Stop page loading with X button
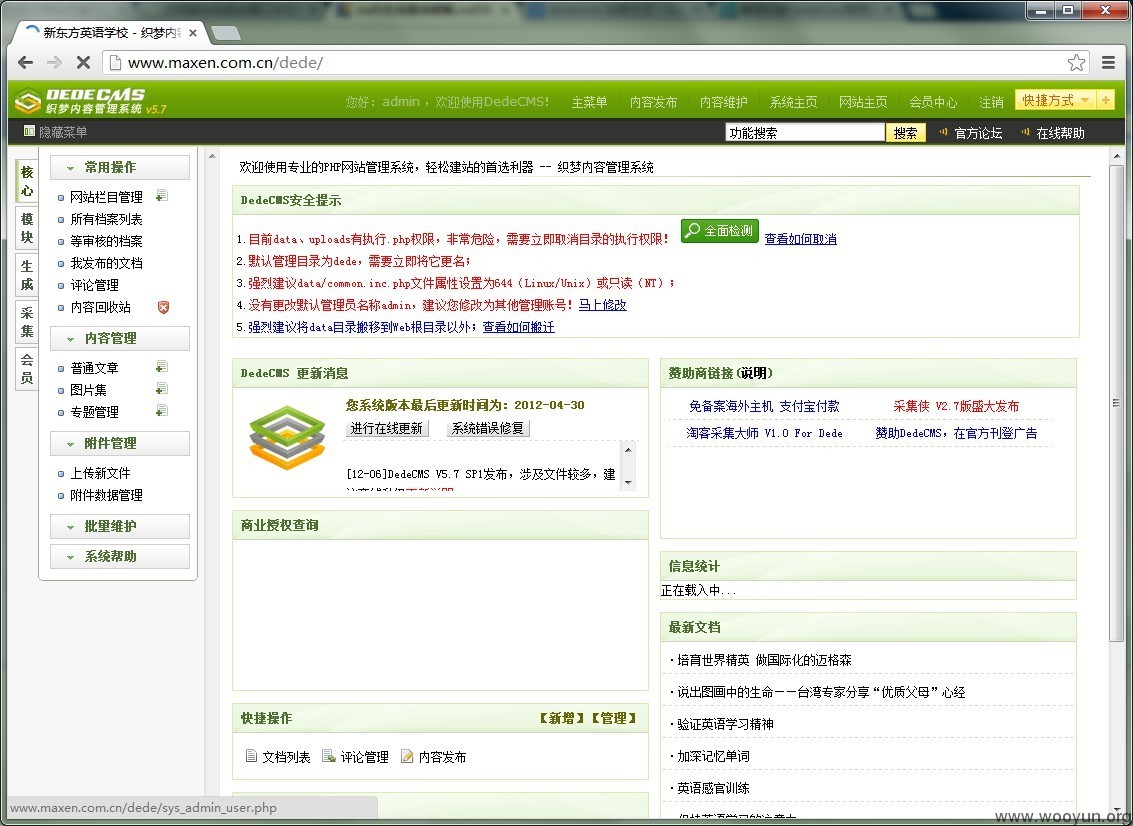This screenshot has width=1133, height=826. pyautogui.click(x=83, y=63)
